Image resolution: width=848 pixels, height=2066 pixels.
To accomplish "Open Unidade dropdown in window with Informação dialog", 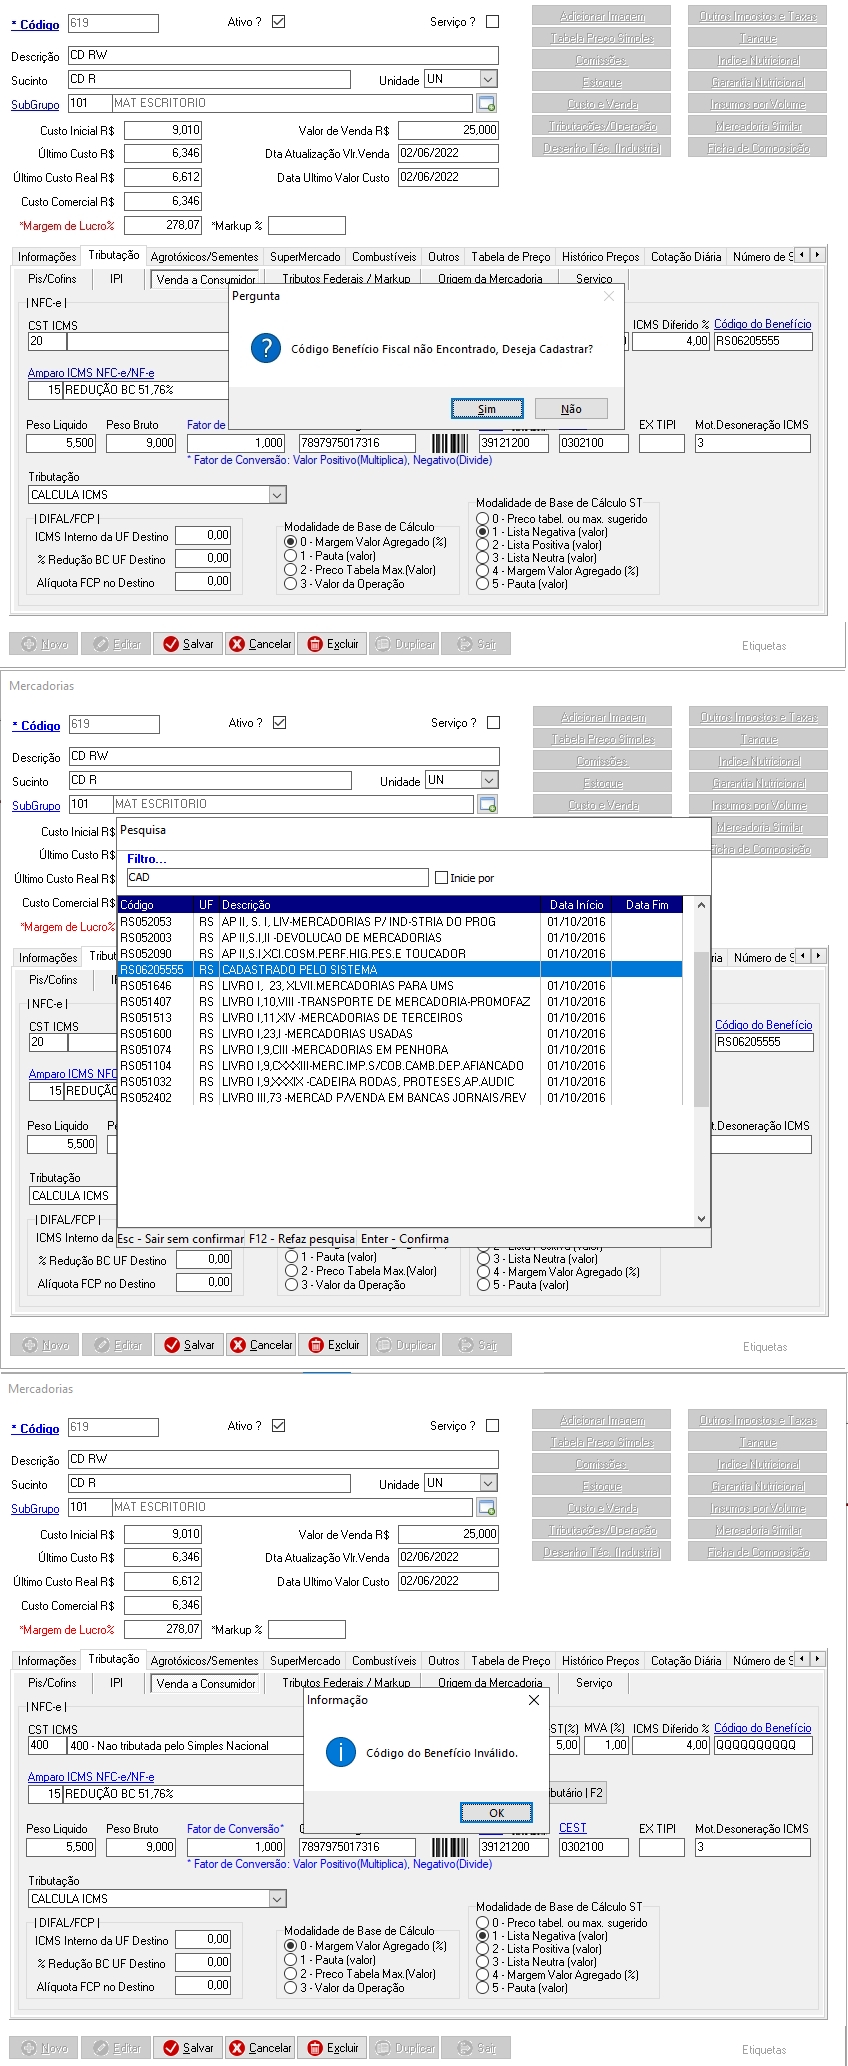I will tap(488, 1483).
